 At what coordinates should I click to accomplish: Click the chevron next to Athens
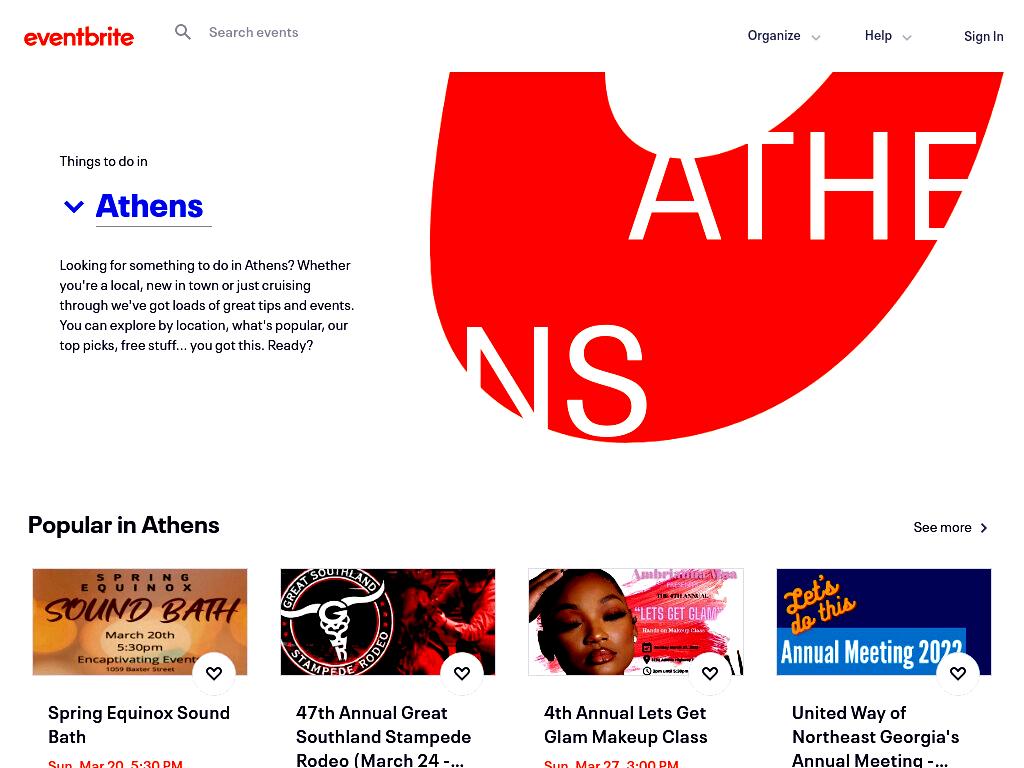[74, 207]
